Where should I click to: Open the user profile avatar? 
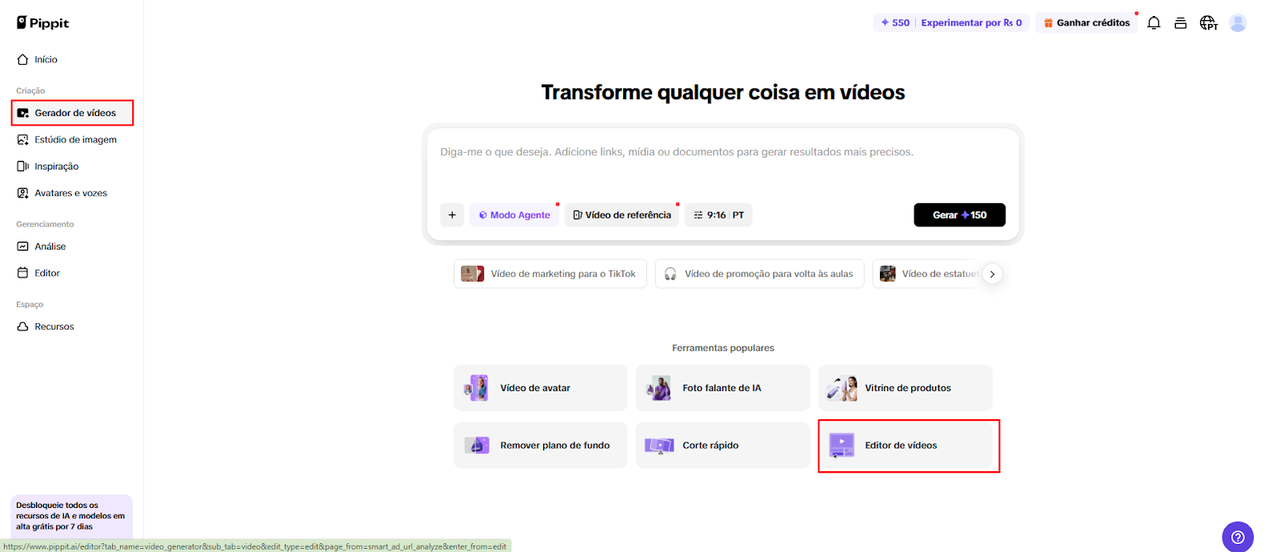(1238, 23)
